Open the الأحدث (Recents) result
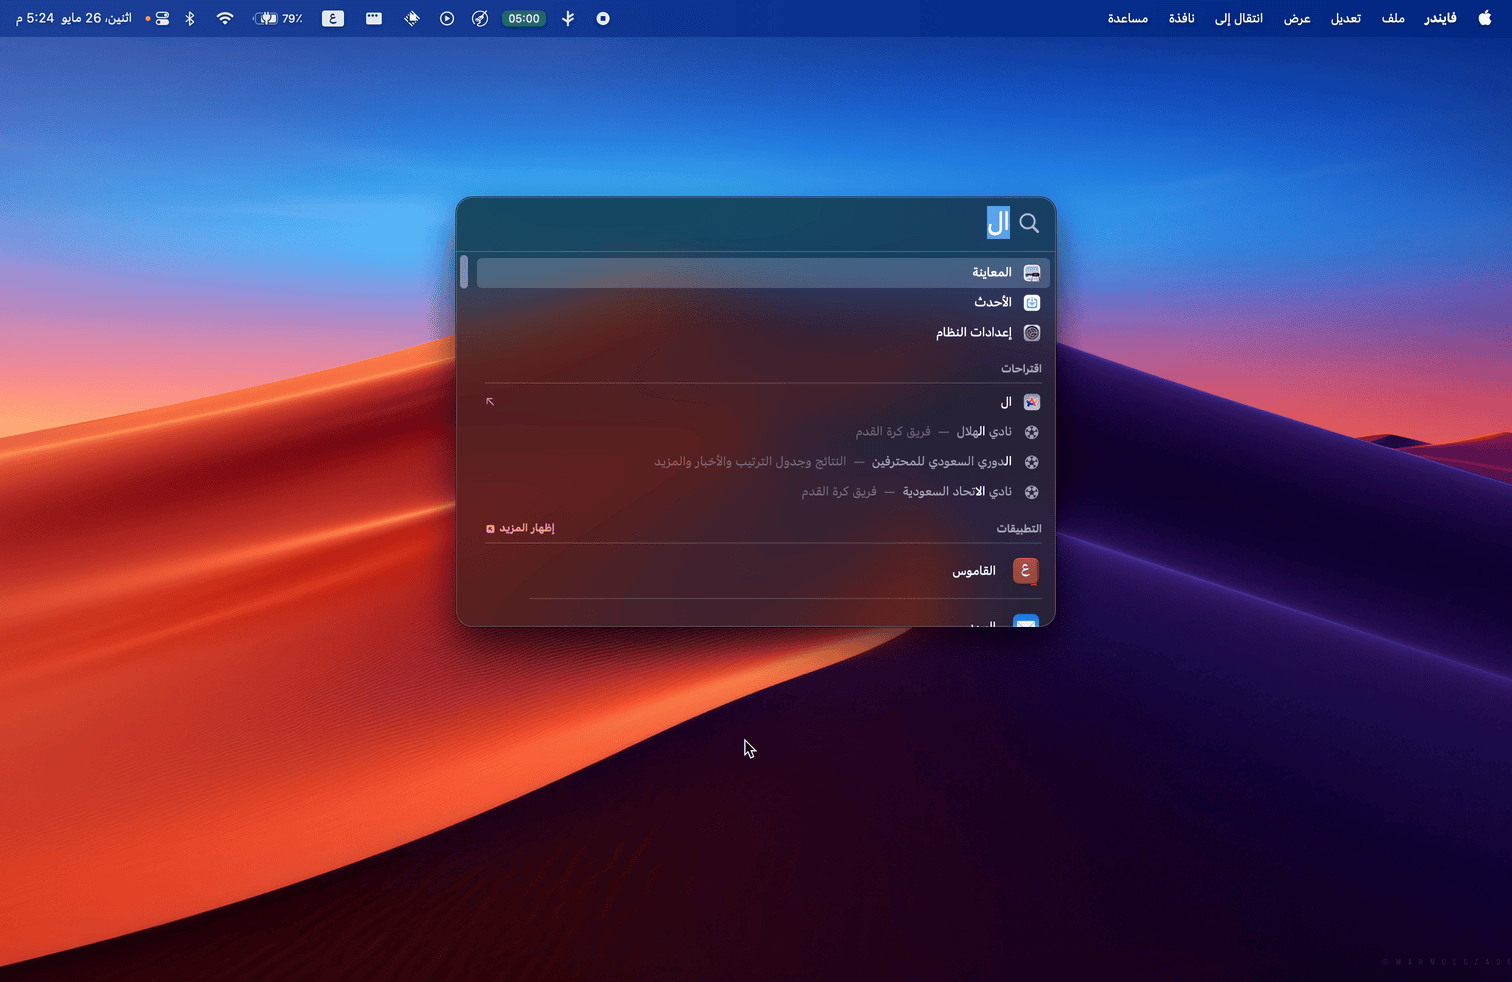The image size is (1512, 982). point(992,302)
